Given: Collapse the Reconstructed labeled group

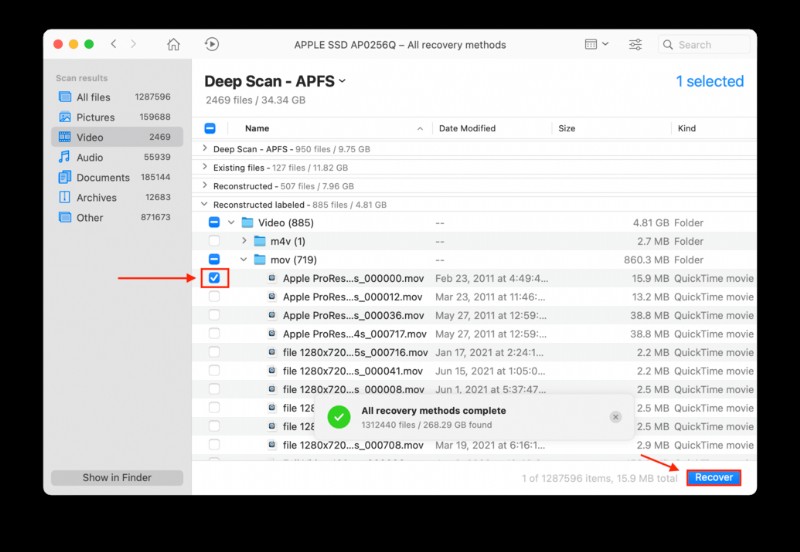Looking at the screenshot, I should [205, 204].
